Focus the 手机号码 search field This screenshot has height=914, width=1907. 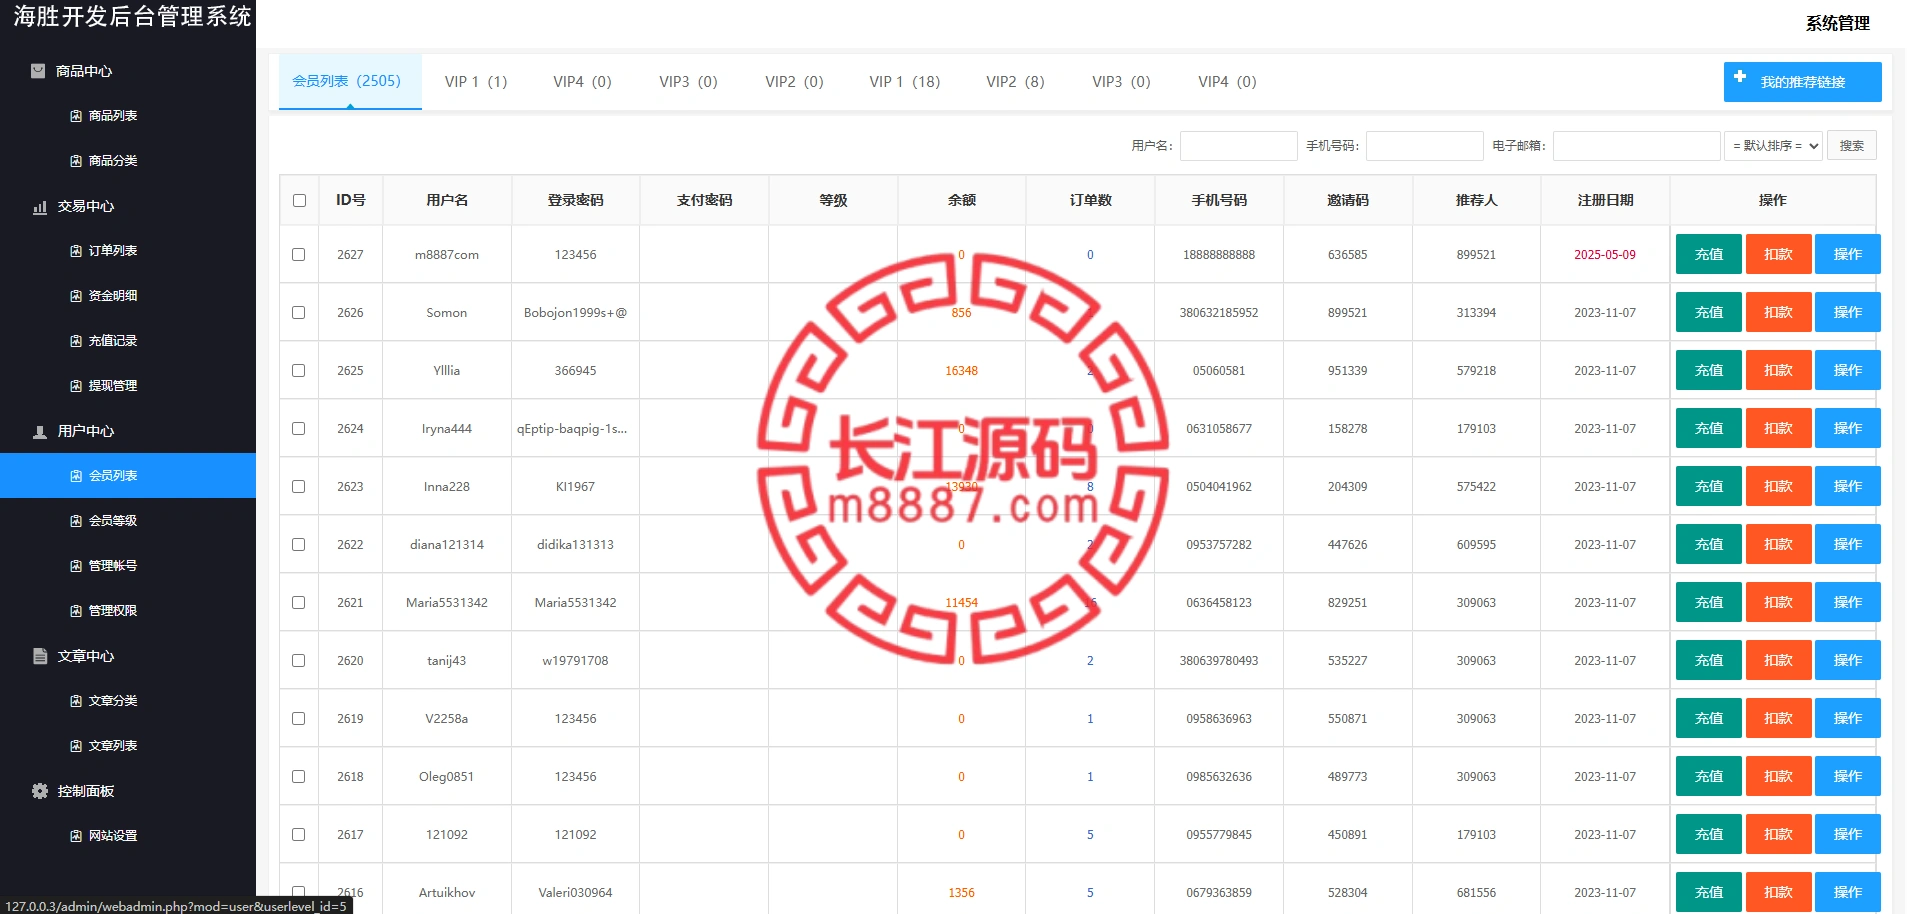pyautogui.click(x=1424, y=146)
